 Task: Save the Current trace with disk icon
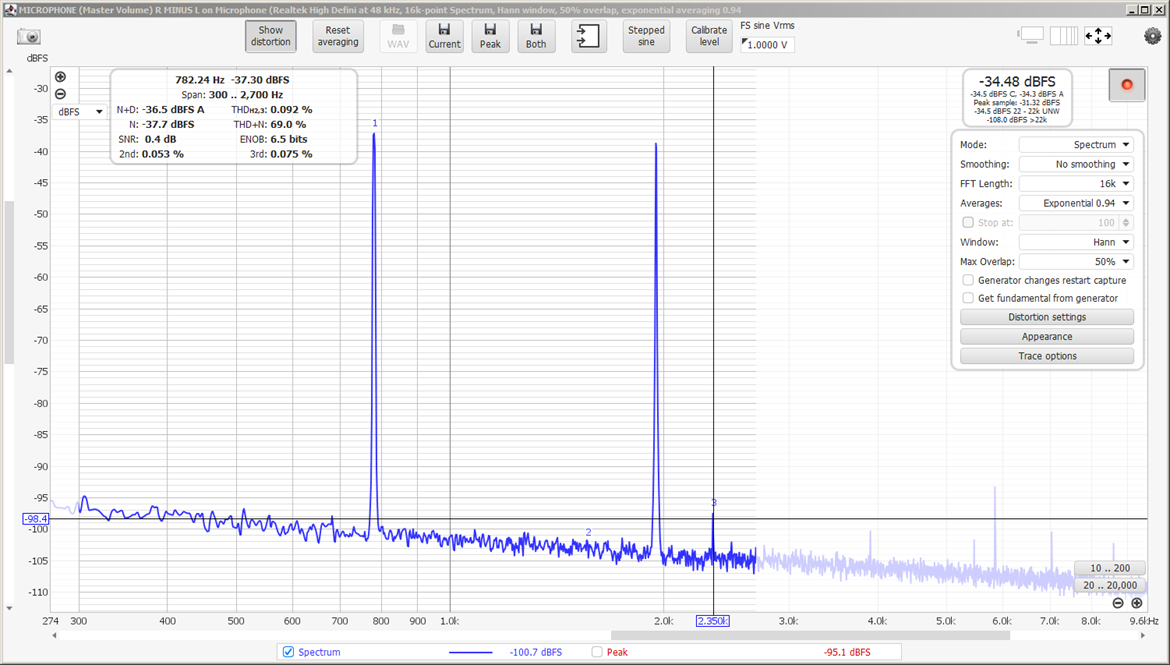(444, 36)
